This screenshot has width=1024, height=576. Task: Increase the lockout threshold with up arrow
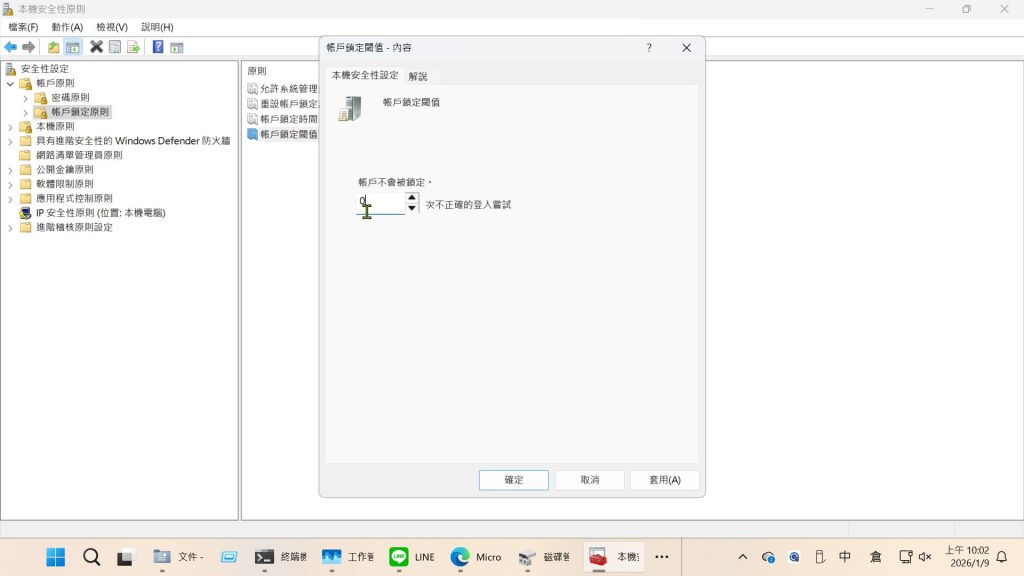pos(412,198)
